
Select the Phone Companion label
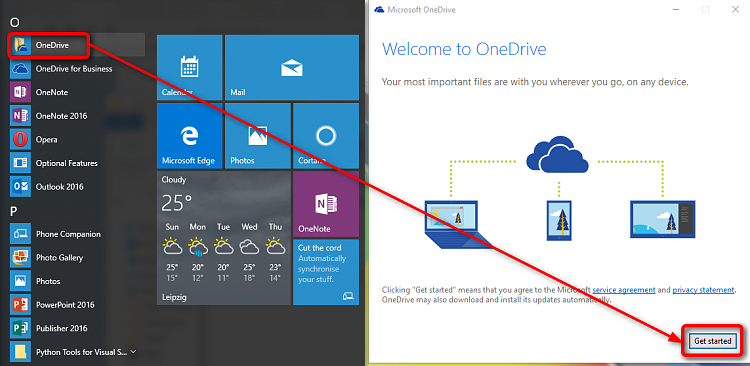(x=68, y=234)
